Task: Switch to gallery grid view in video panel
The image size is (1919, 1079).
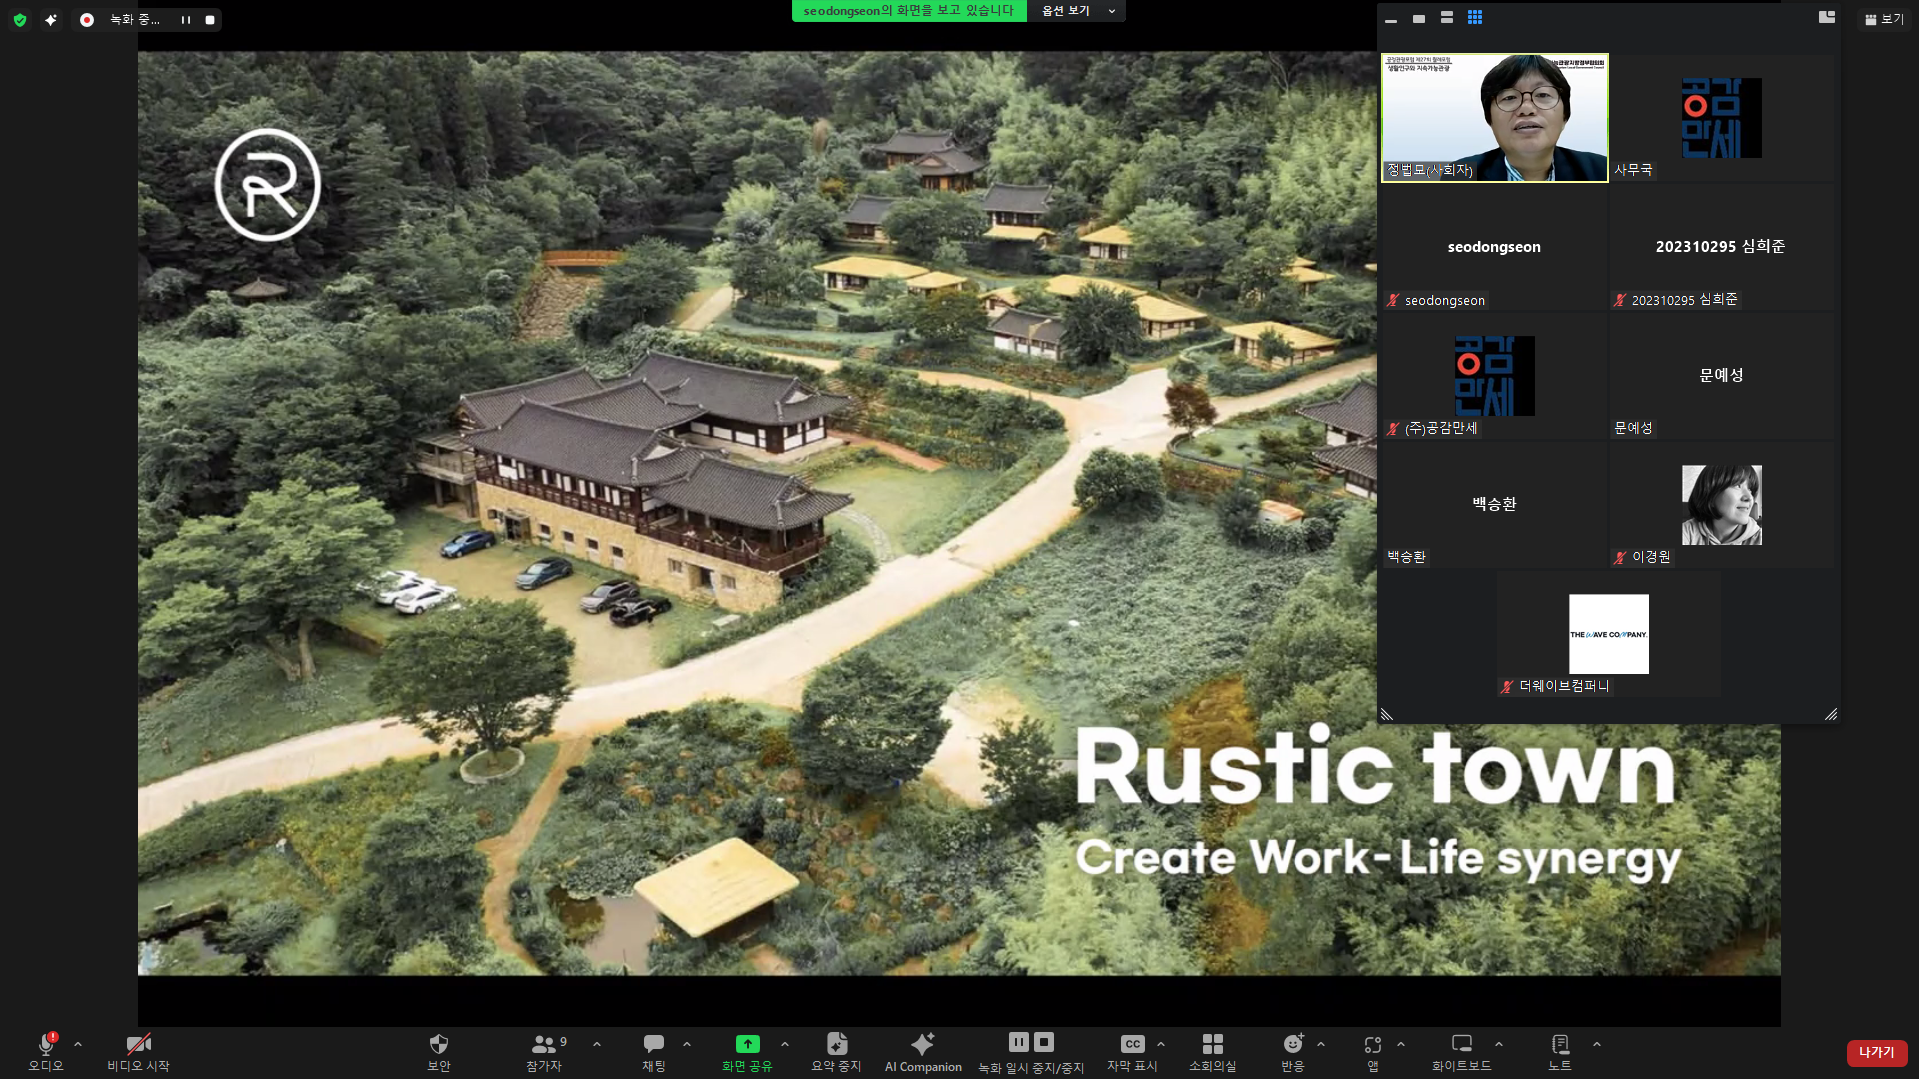Action: click(x=1475, y=18)
